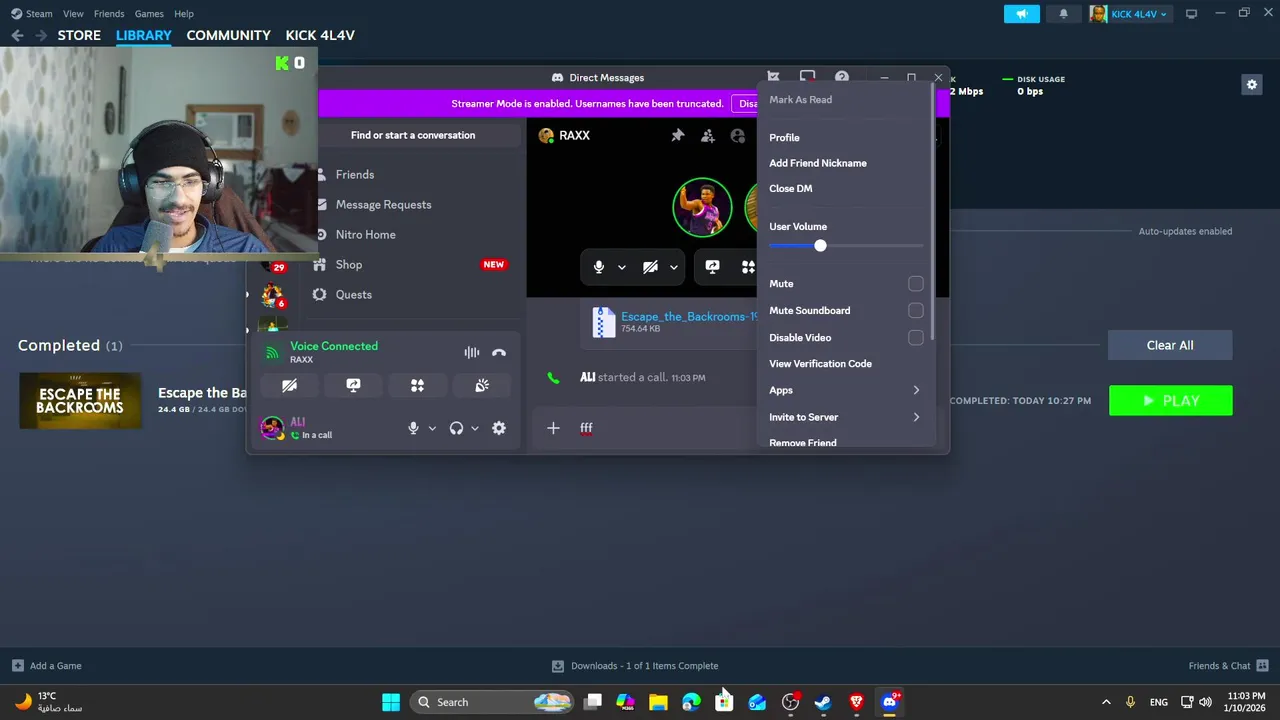
Task: Open Discord inbox icon in title bar
Action: pos(807,77)
